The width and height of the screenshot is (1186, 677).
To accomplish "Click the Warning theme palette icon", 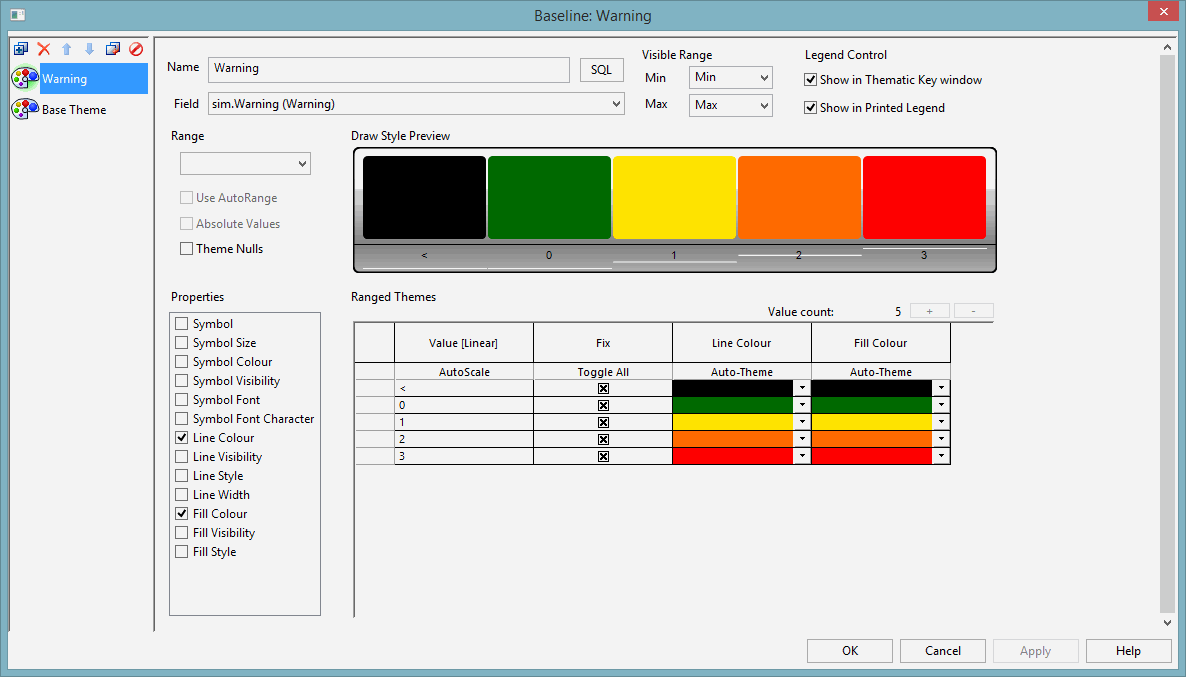I will point(24,77).
